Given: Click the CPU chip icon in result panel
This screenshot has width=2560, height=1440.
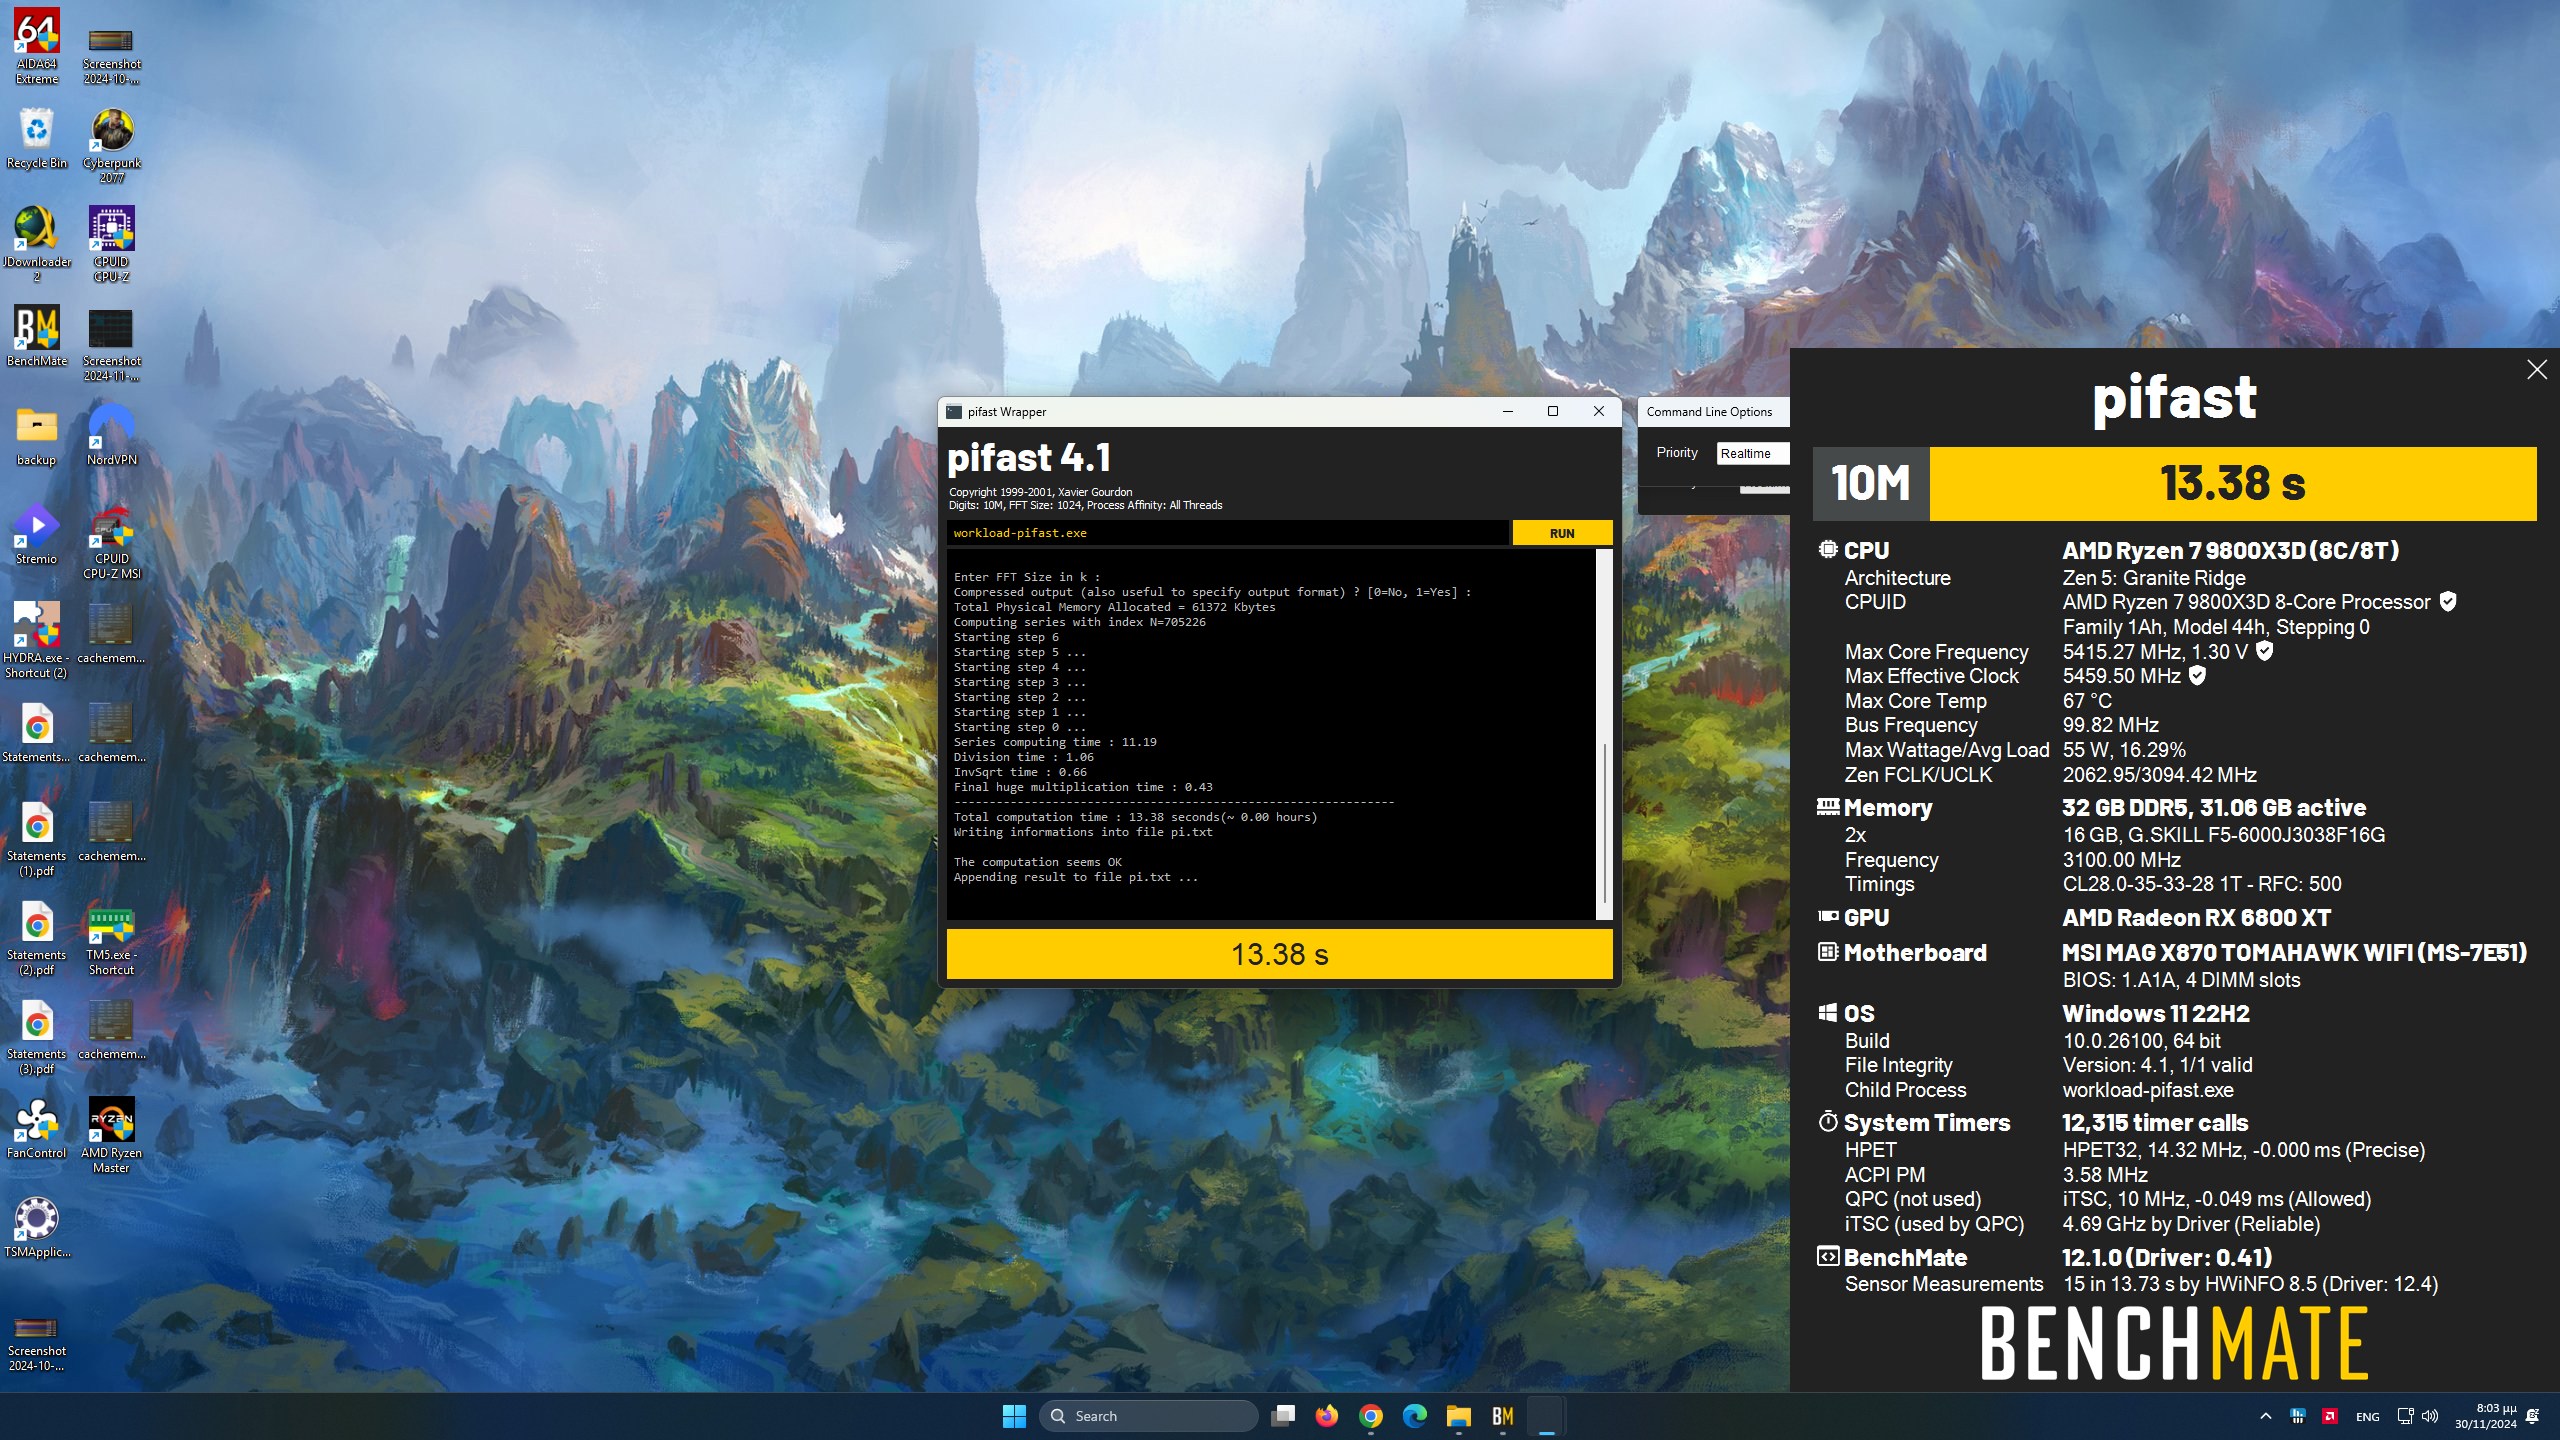Looking at the screenshot, I should pos(1828,550).
